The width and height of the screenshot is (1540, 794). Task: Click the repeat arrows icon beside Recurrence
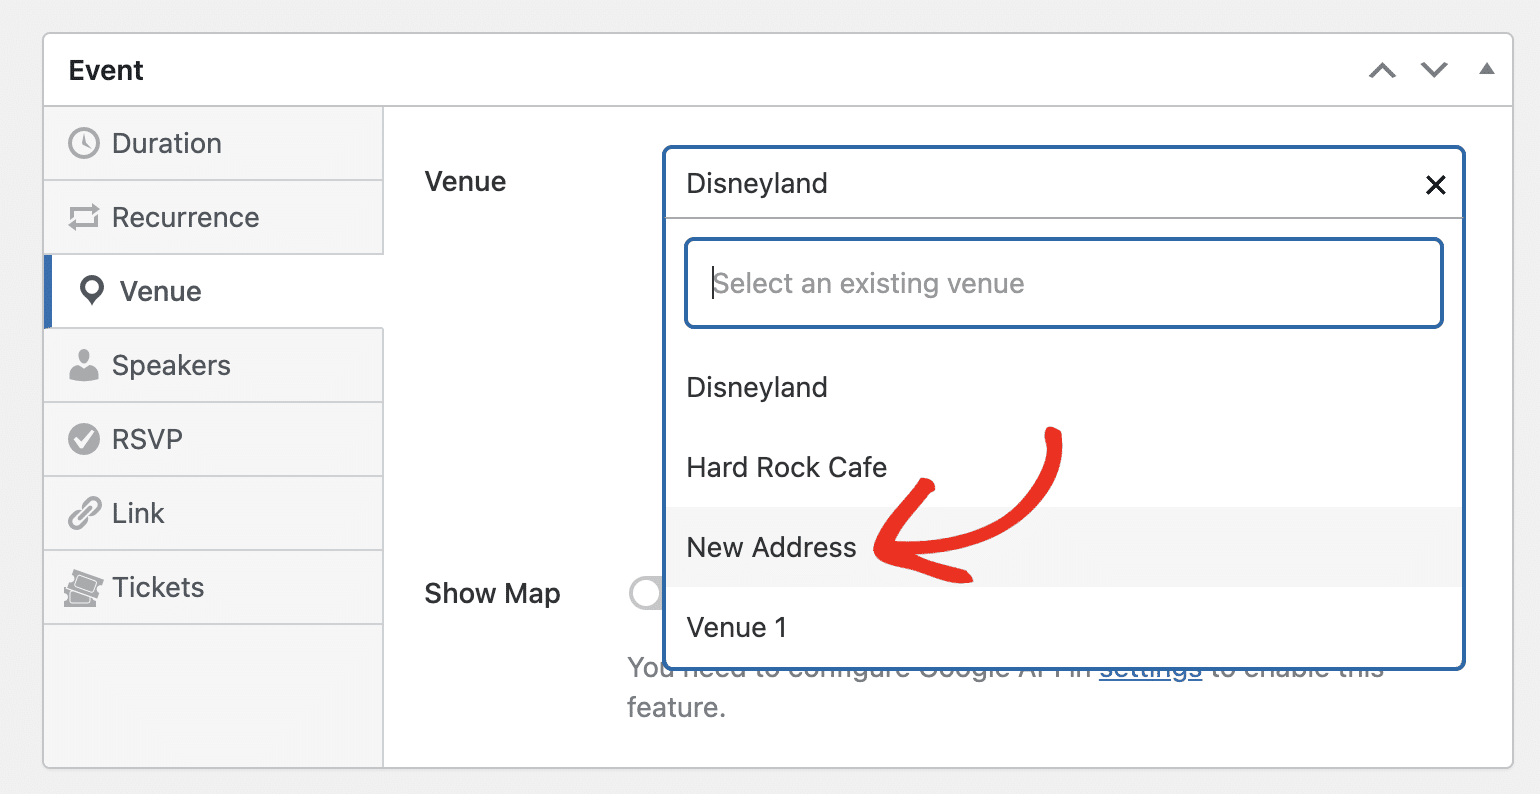(84, 217)
